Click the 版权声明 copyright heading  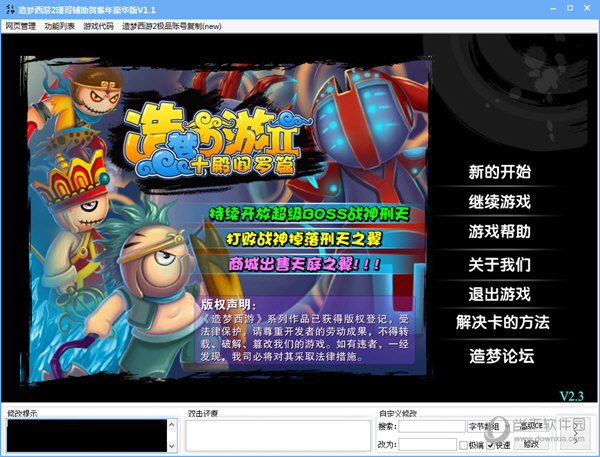tap(228, 304)
